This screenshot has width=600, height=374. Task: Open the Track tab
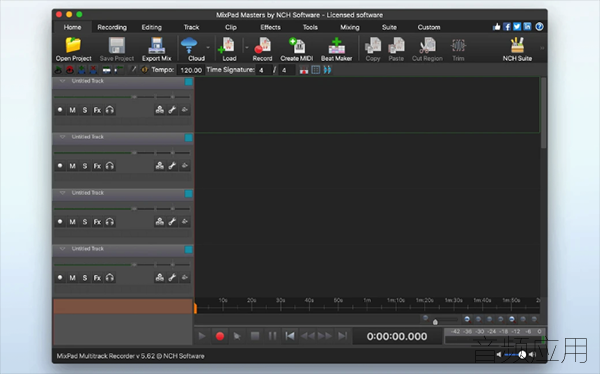pyautogui.click(x=191, y=27)
